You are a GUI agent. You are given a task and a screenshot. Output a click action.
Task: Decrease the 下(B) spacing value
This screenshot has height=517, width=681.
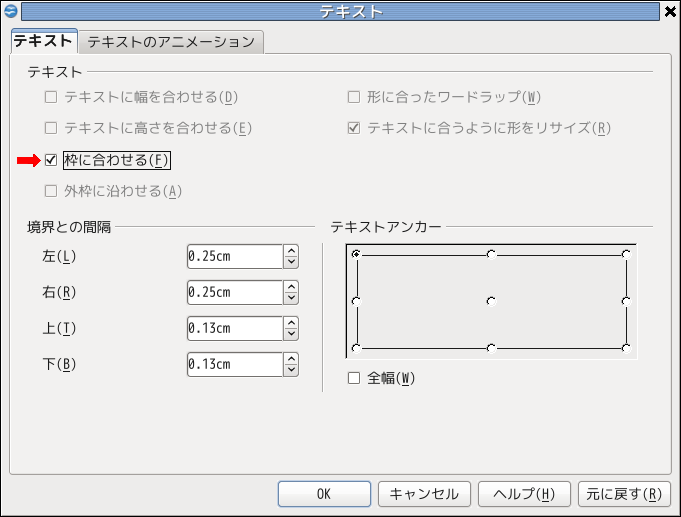291,370
